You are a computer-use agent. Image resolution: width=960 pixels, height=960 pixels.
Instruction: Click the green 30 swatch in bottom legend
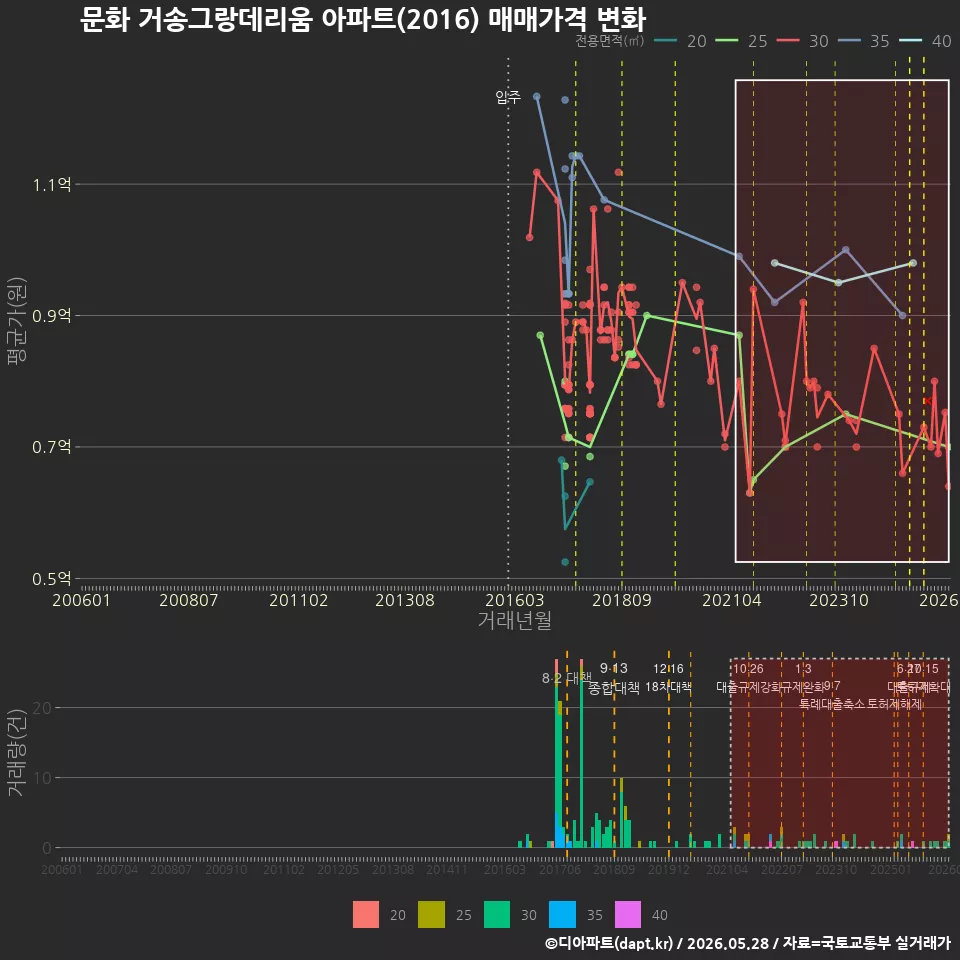497,915
